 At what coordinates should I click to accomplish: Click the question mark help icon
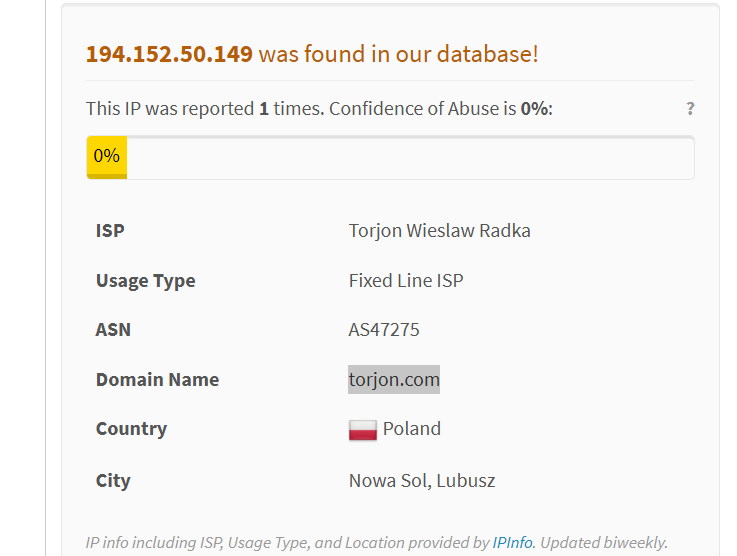click(690, 109)
